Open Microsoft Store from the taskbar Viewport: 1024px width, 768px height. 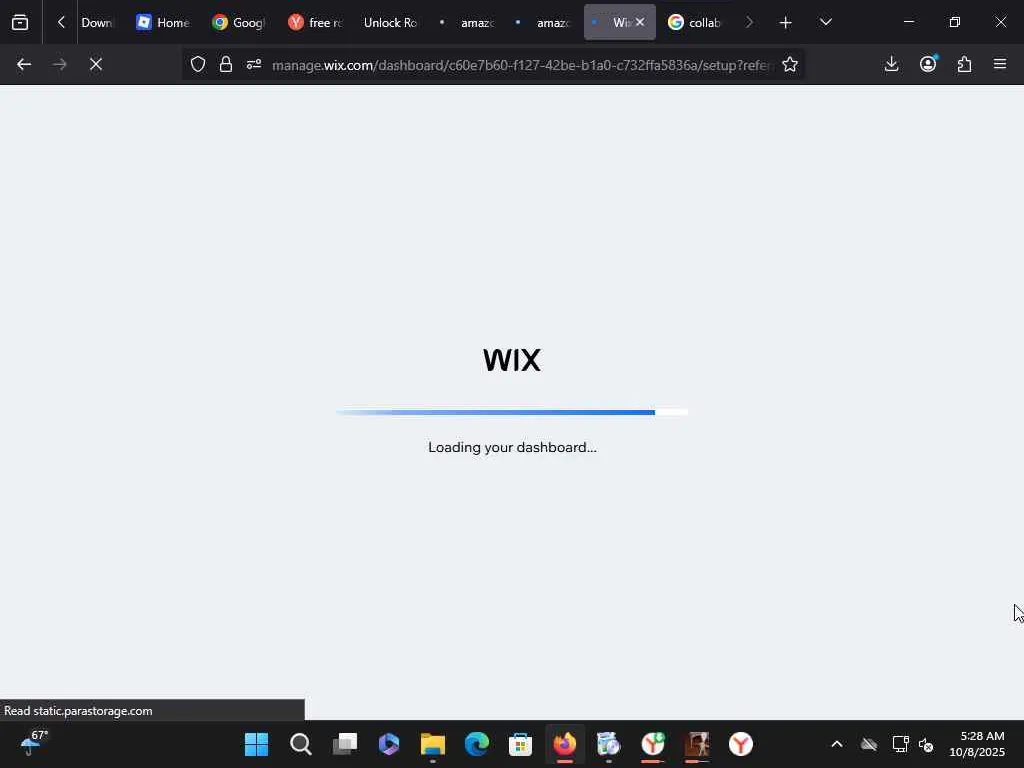point(520,744)
